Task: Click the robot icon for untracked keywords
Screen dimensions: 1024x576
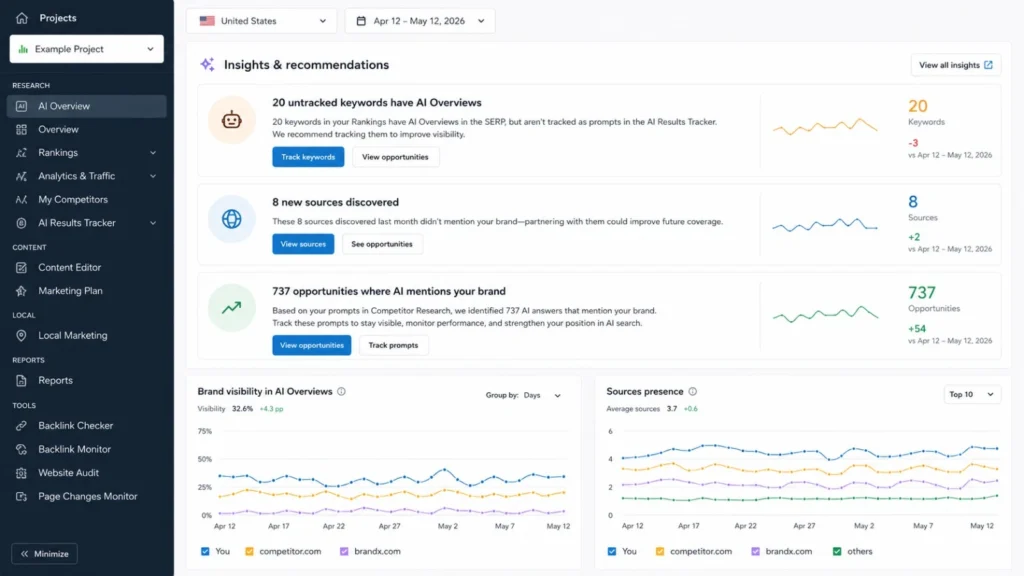Action: point(232,120)
